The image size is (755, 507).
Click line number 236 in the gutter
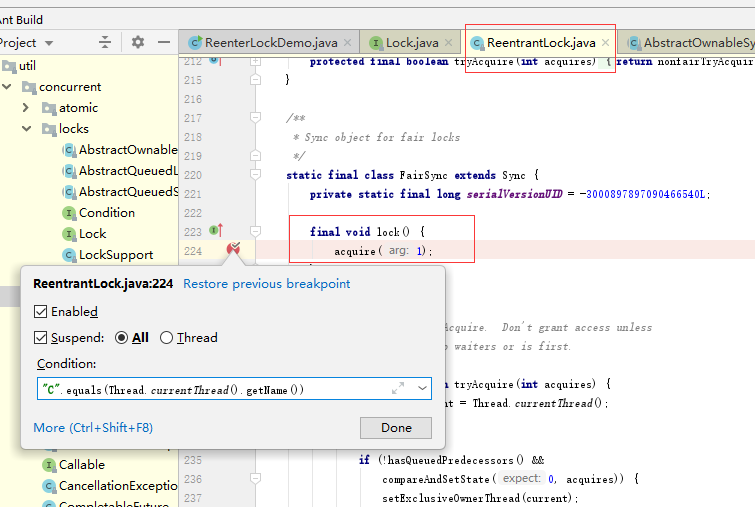point(193,479)
